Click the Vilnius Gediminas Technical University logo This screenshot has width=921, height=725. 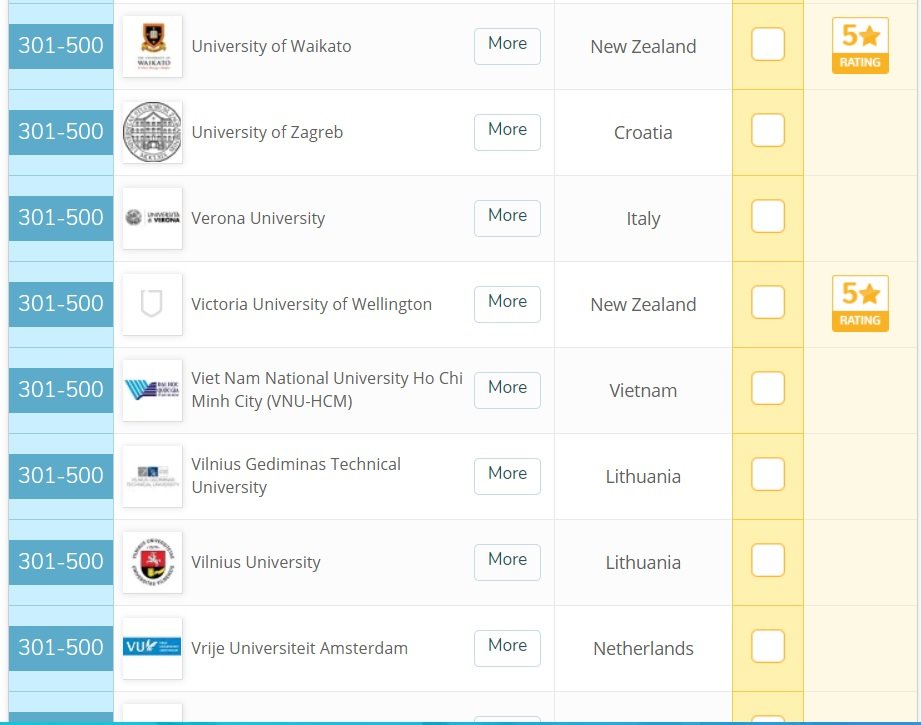tap(152, 476)
